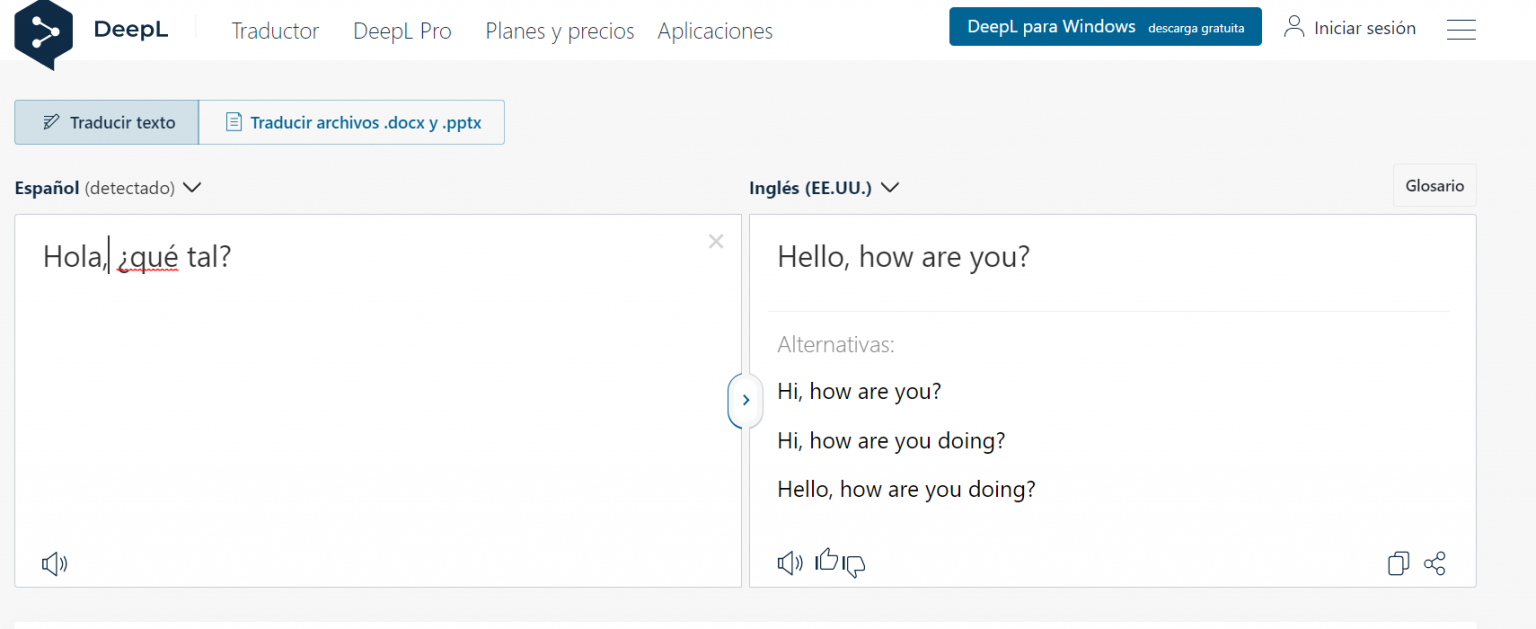The image size is (1536, 629).
Task: Swap translation direction using the arrow between panels
Action: point(745,400)
